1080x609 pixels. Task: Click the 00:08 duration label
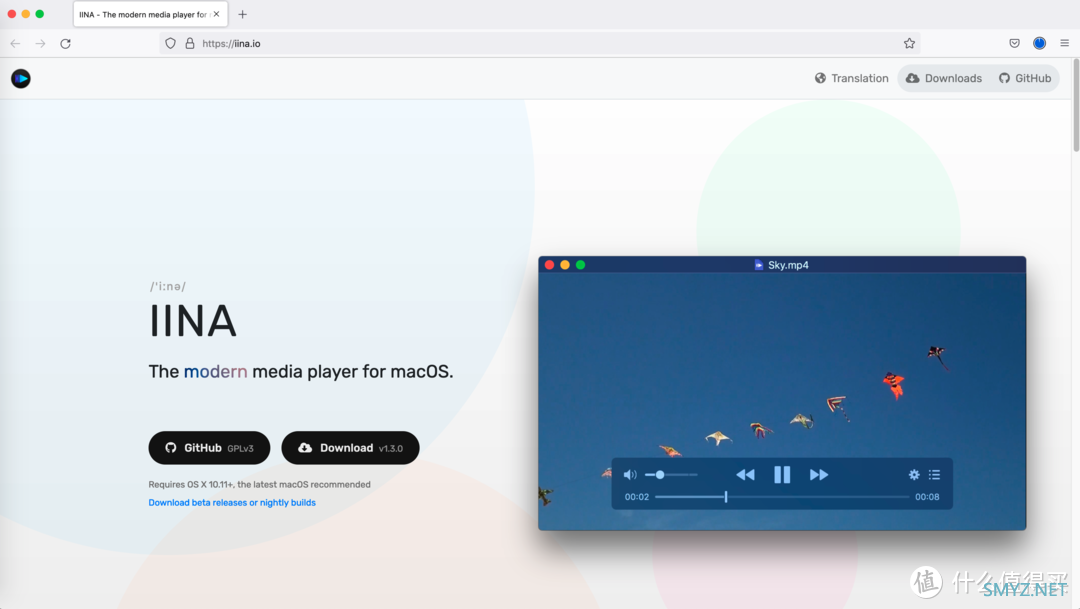927,497
